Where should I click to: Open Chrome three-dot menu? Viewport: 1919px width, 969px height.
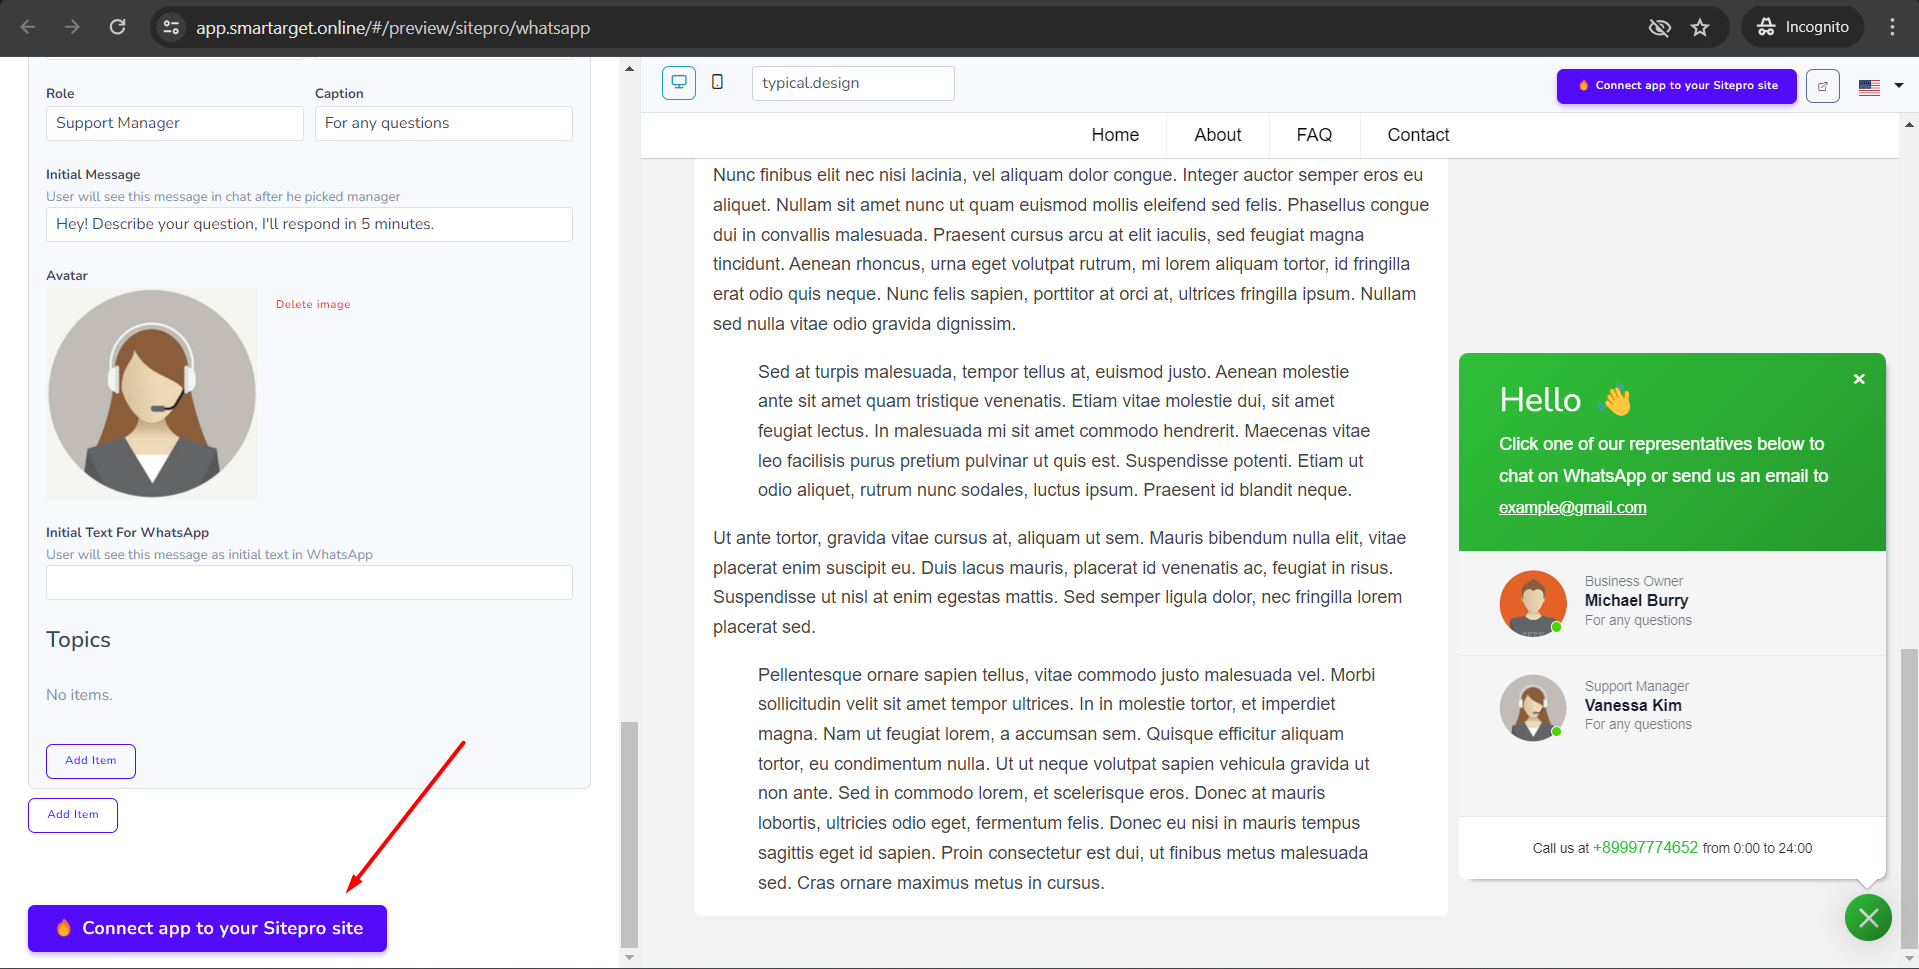[x=1892, y=27]
